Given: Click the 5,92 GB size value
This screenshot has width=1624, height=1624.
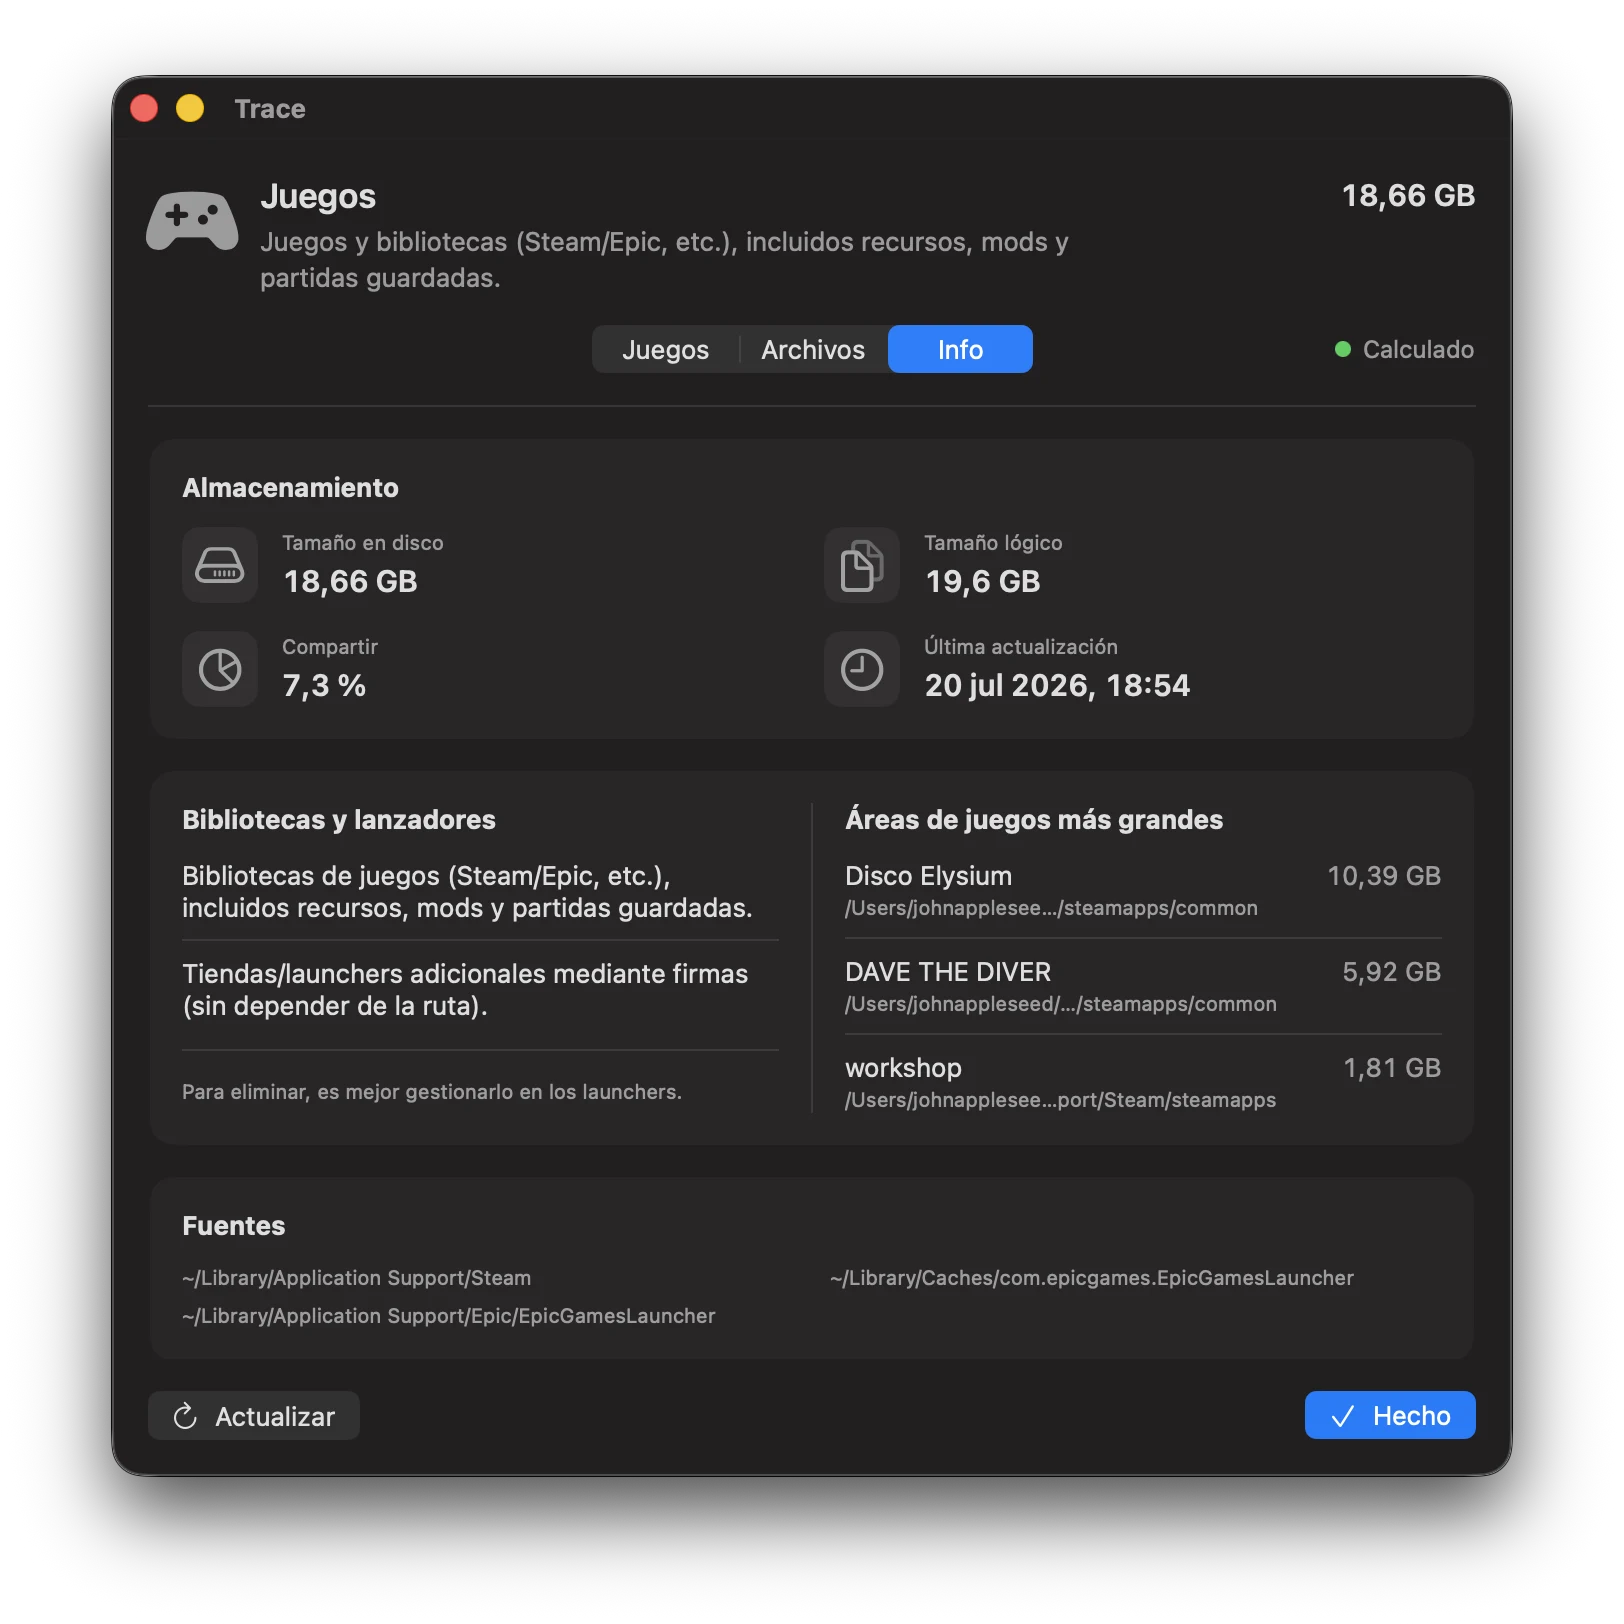Looking at the screenshot, I should [x=1391, y=972].
